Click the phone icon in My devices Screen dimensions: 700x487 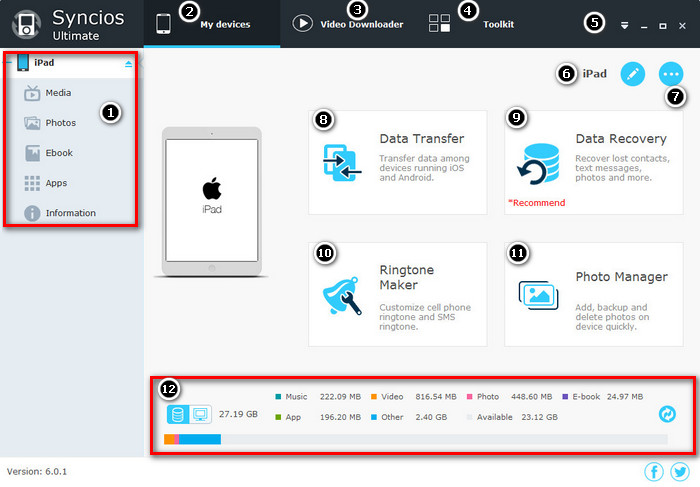click(x=163, y=24)
